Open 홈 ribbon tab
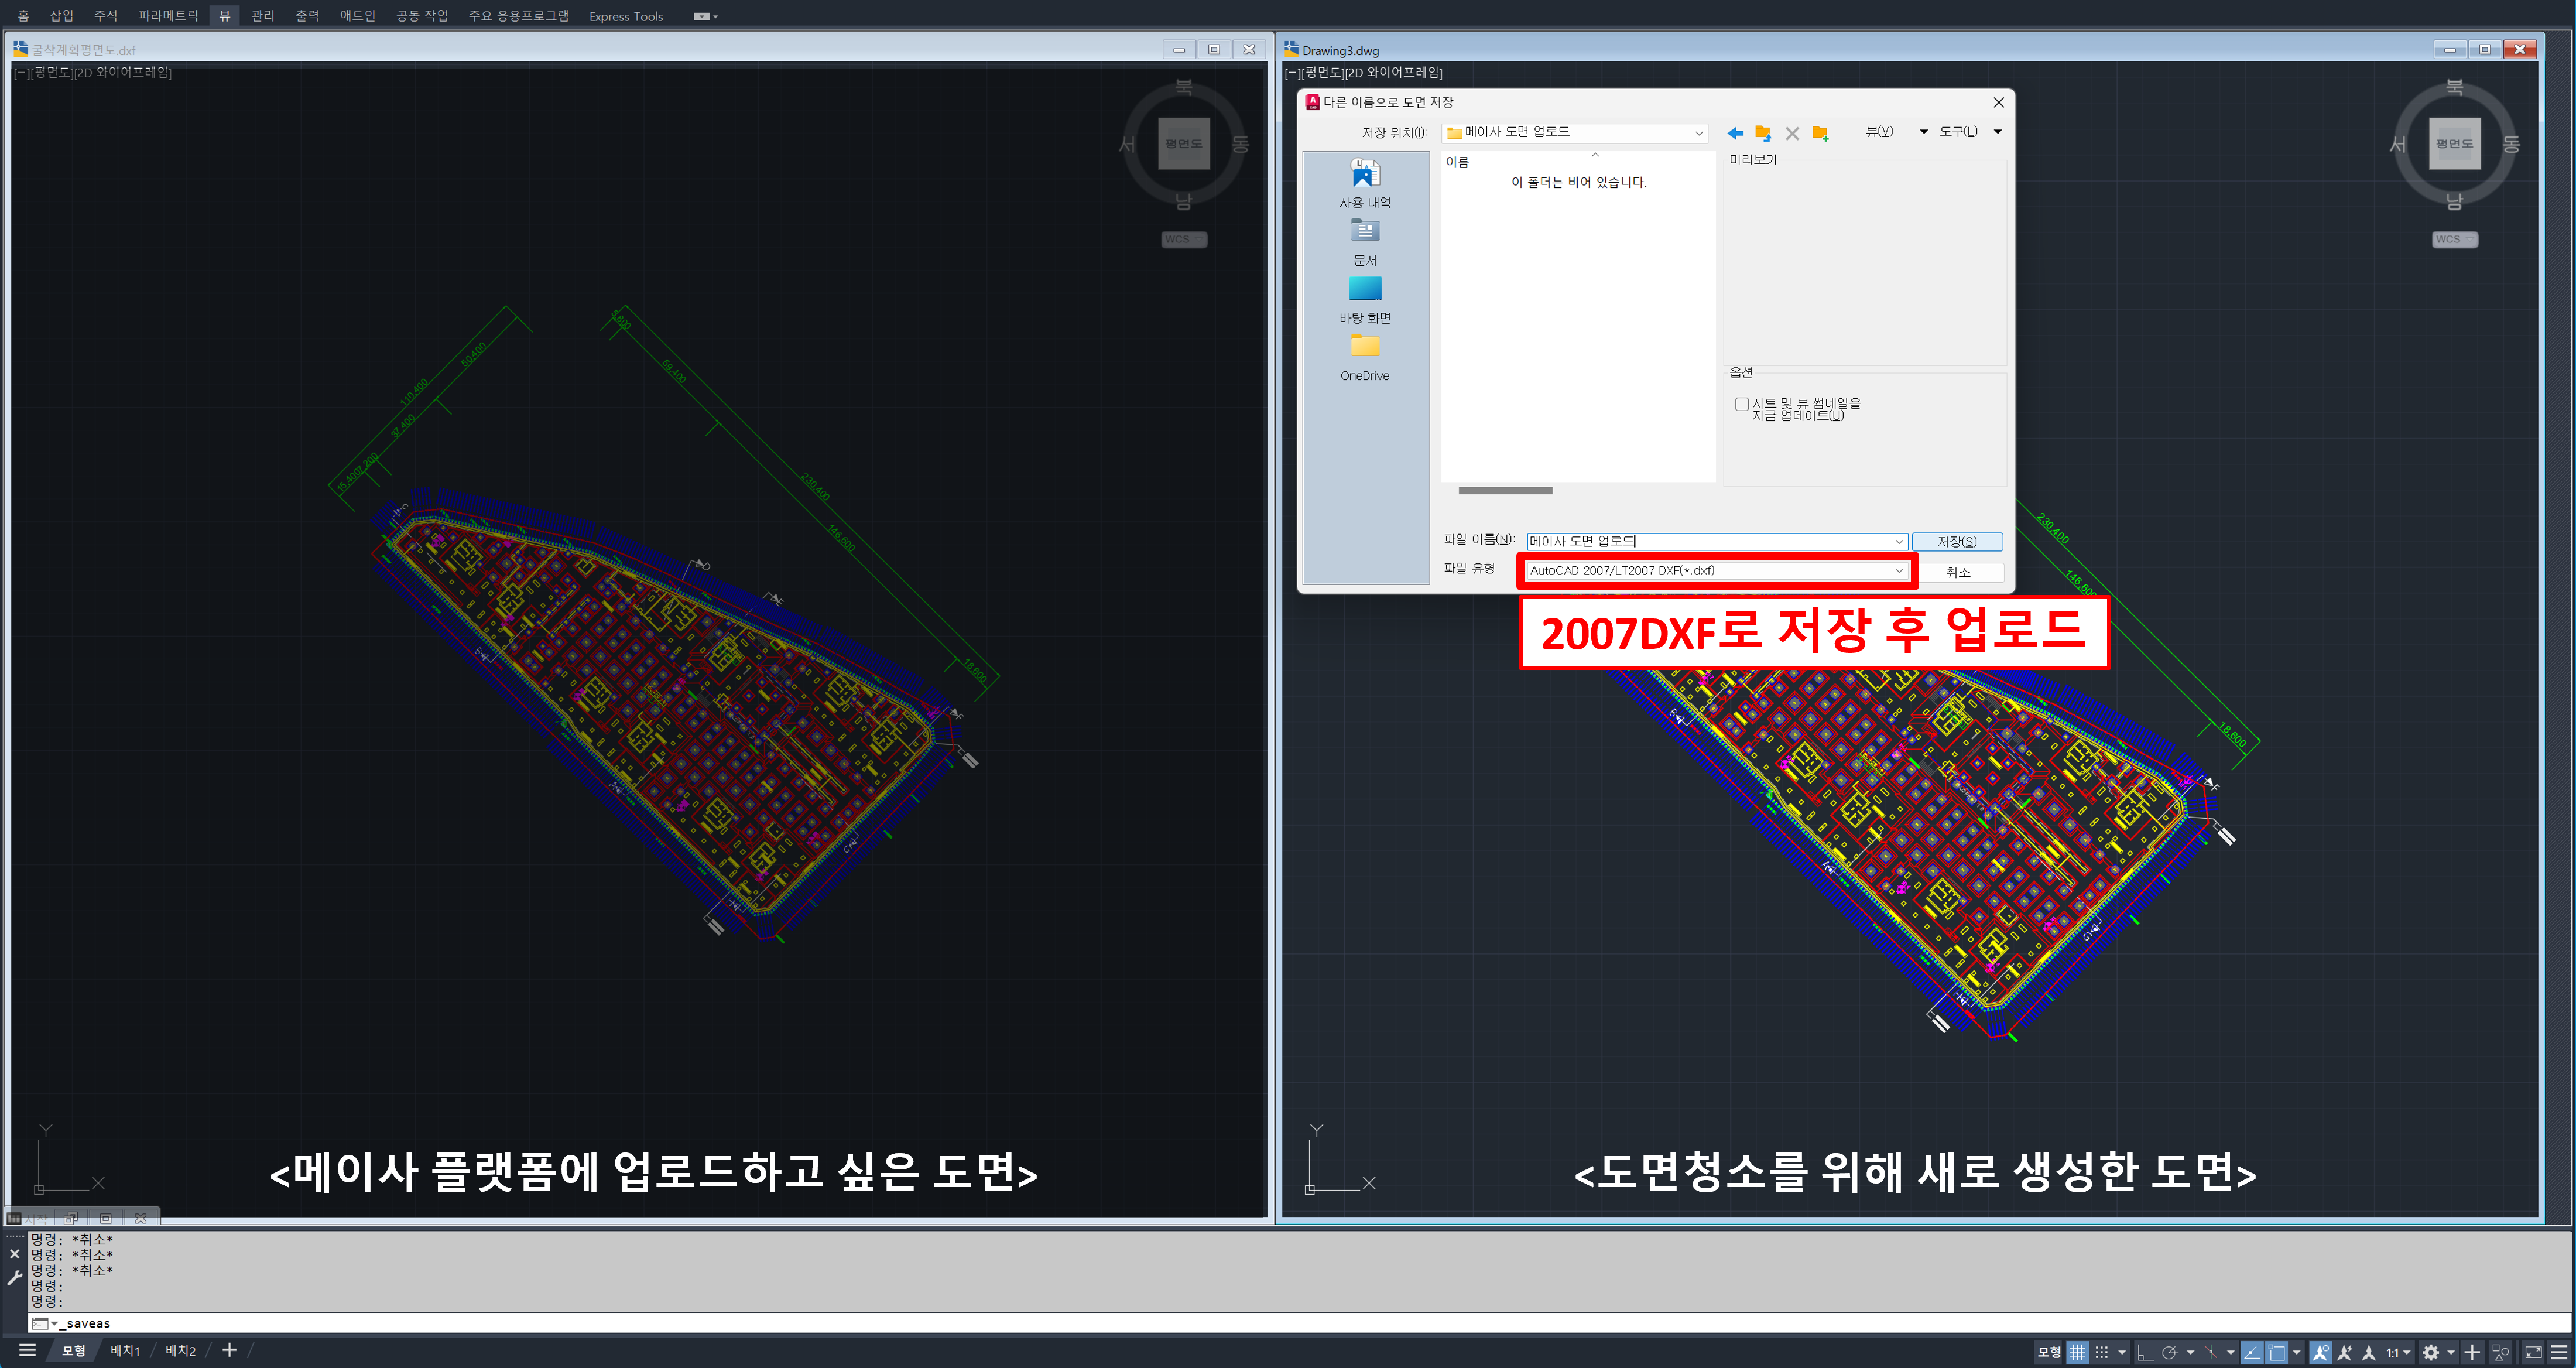This screenshot has width=2576, height=1368. (23, 16)
